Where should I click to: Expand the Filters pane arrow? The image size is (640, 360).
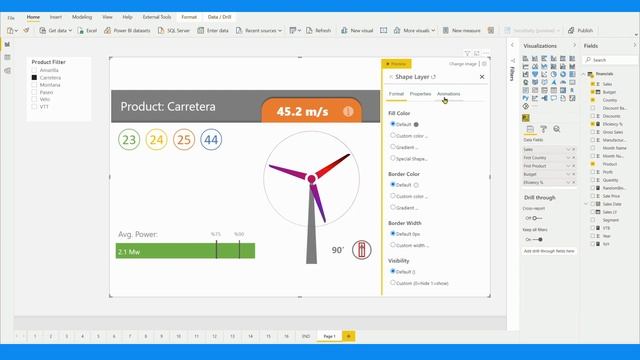point(513,45)
